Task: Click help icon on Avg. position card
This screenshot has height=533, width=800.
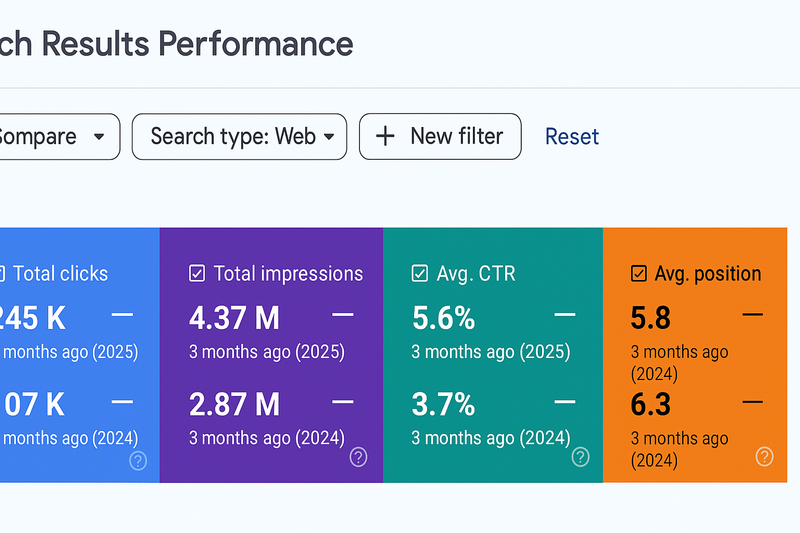Action: point(764,457)
